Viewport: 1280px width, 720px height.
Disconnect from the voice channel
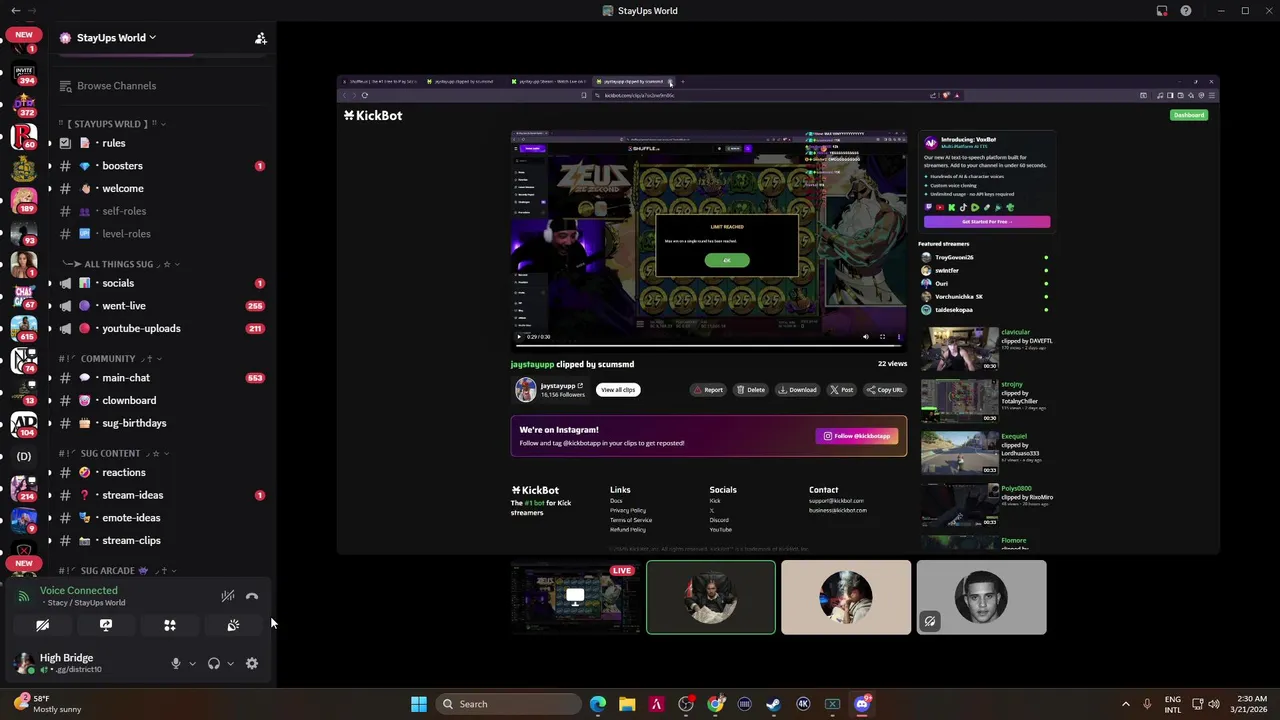[x=252, y=596]
